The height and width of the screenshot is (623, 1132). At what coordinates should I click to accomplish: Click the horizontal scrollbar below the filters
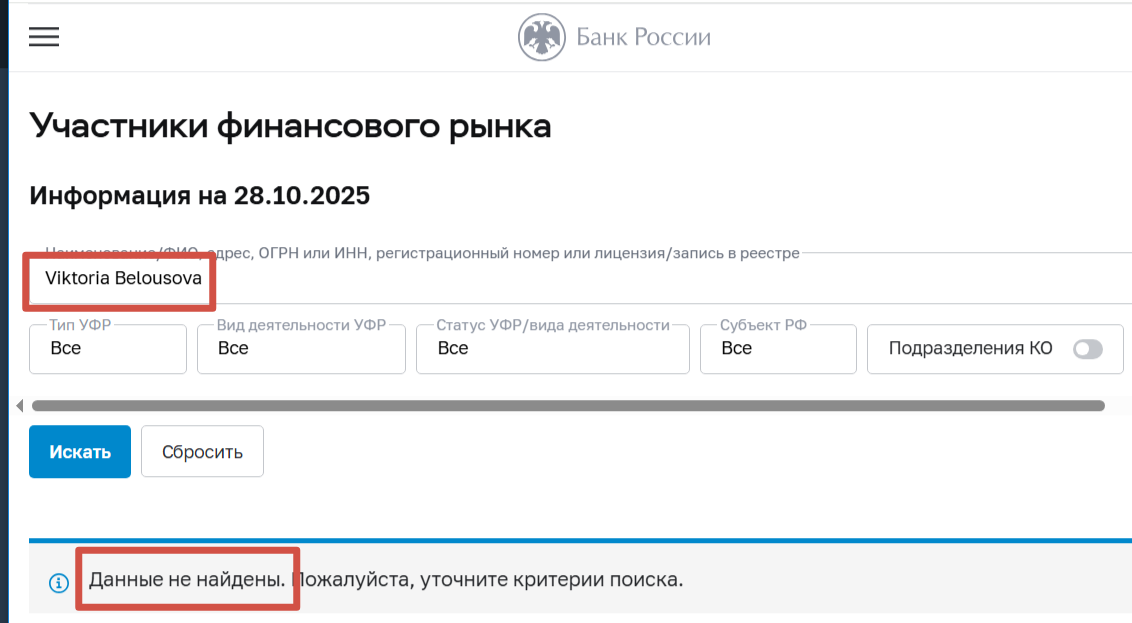pos(566,405)
